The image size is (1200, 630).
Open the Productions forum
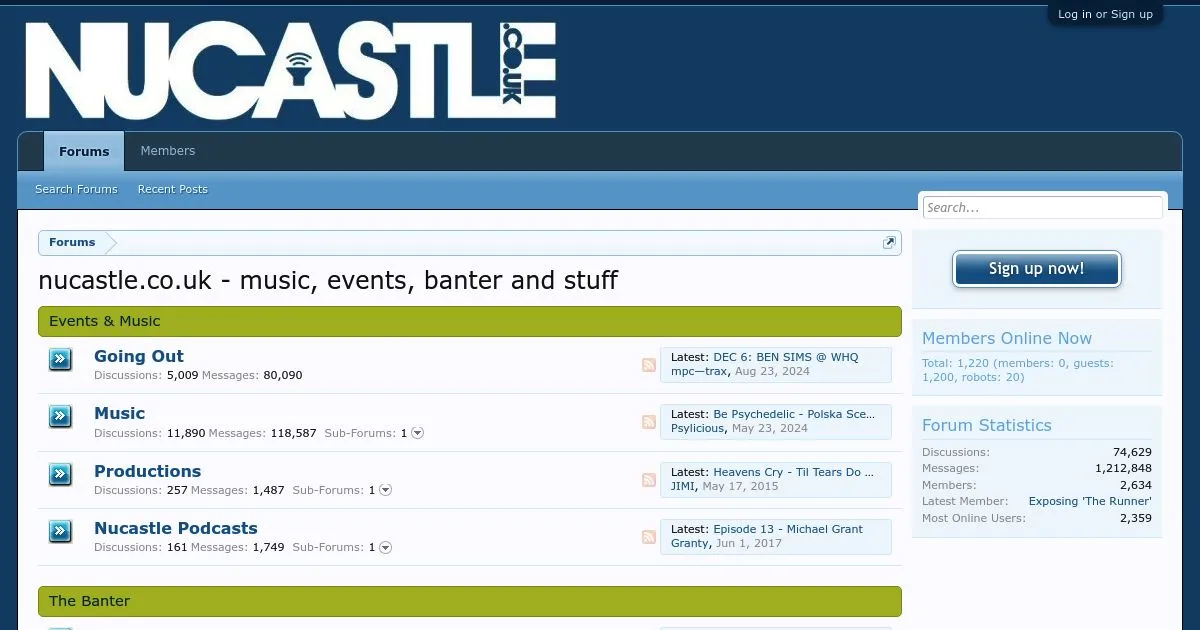coord(148,471)
